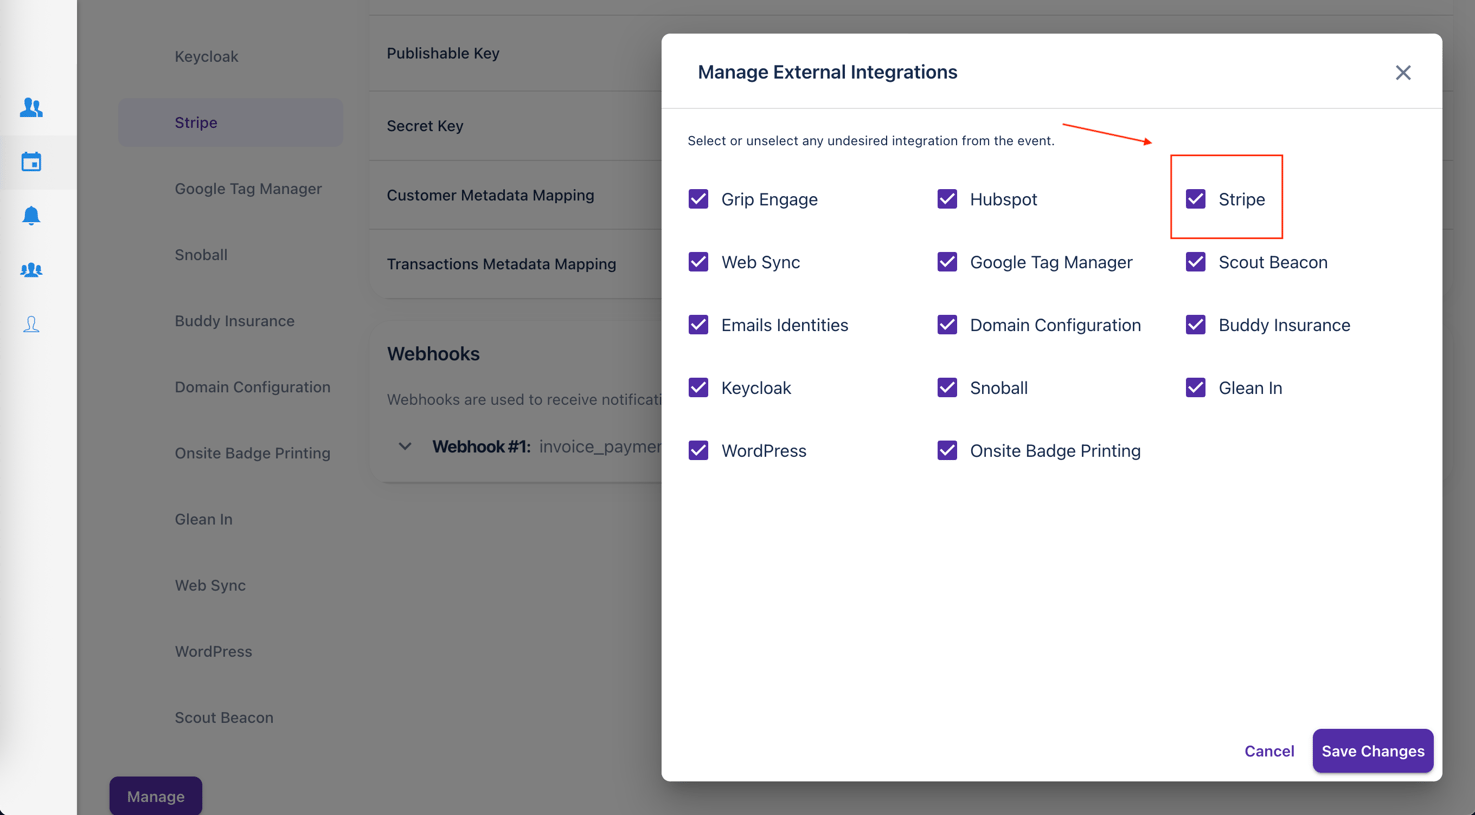Open notifications via the bell icon
The height and width of the screenshot is (815, 1475).
[x=31, y=215]
